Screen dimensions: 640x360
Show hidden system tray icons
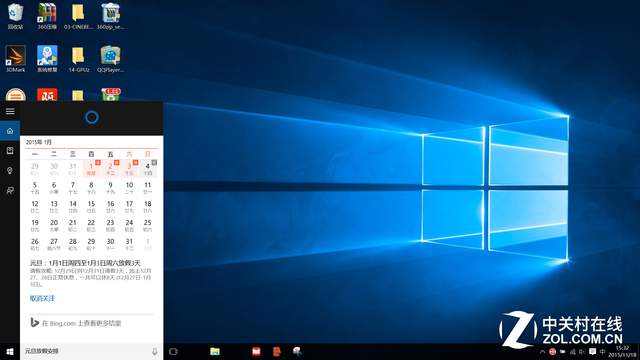pyautogui.click(x=542, y=351)
